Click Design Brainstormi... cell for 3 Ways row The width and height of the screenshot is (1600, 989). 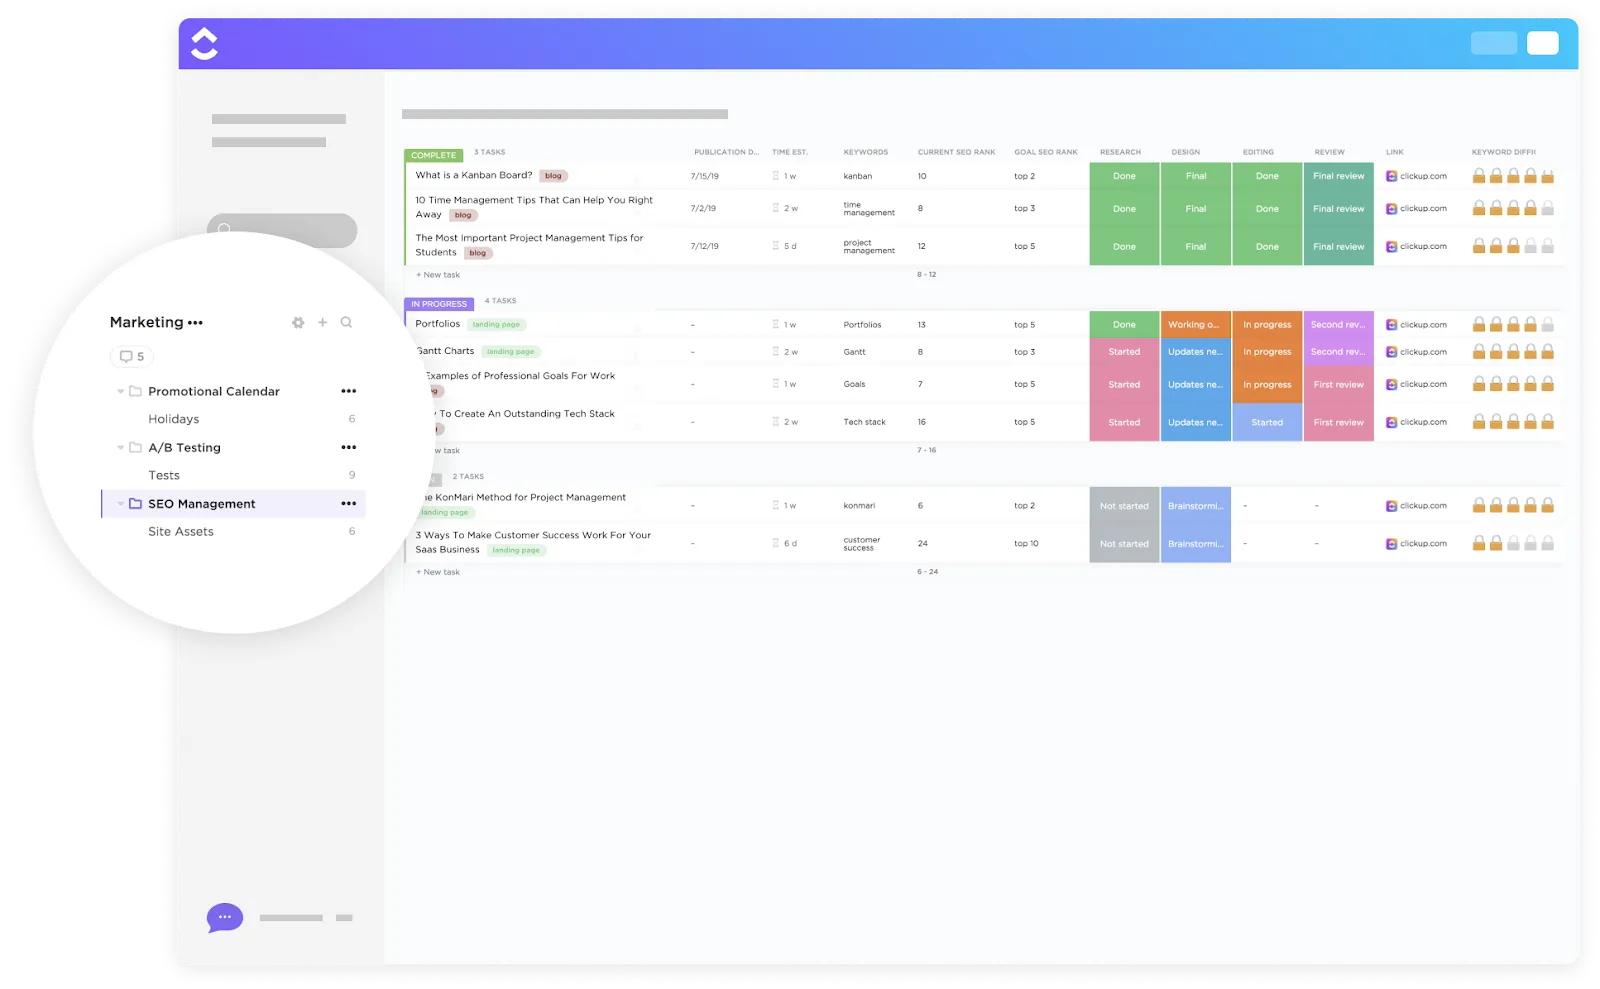[1195, 544]
